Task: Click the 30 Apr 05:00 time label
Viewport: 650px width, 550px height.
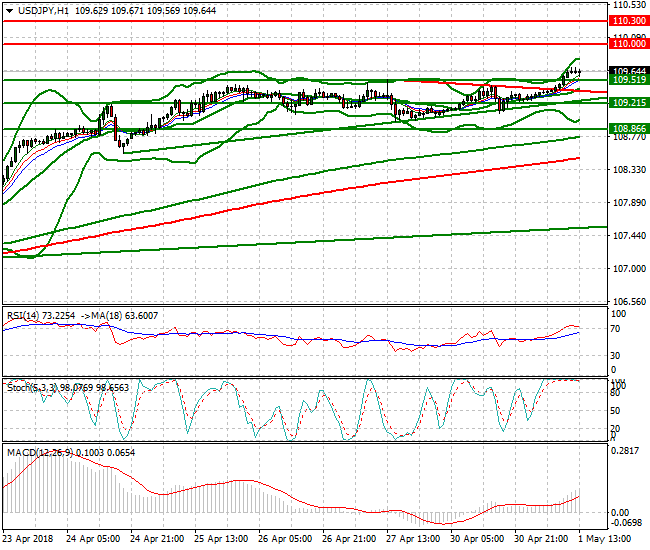Action: tap(477, 539)
